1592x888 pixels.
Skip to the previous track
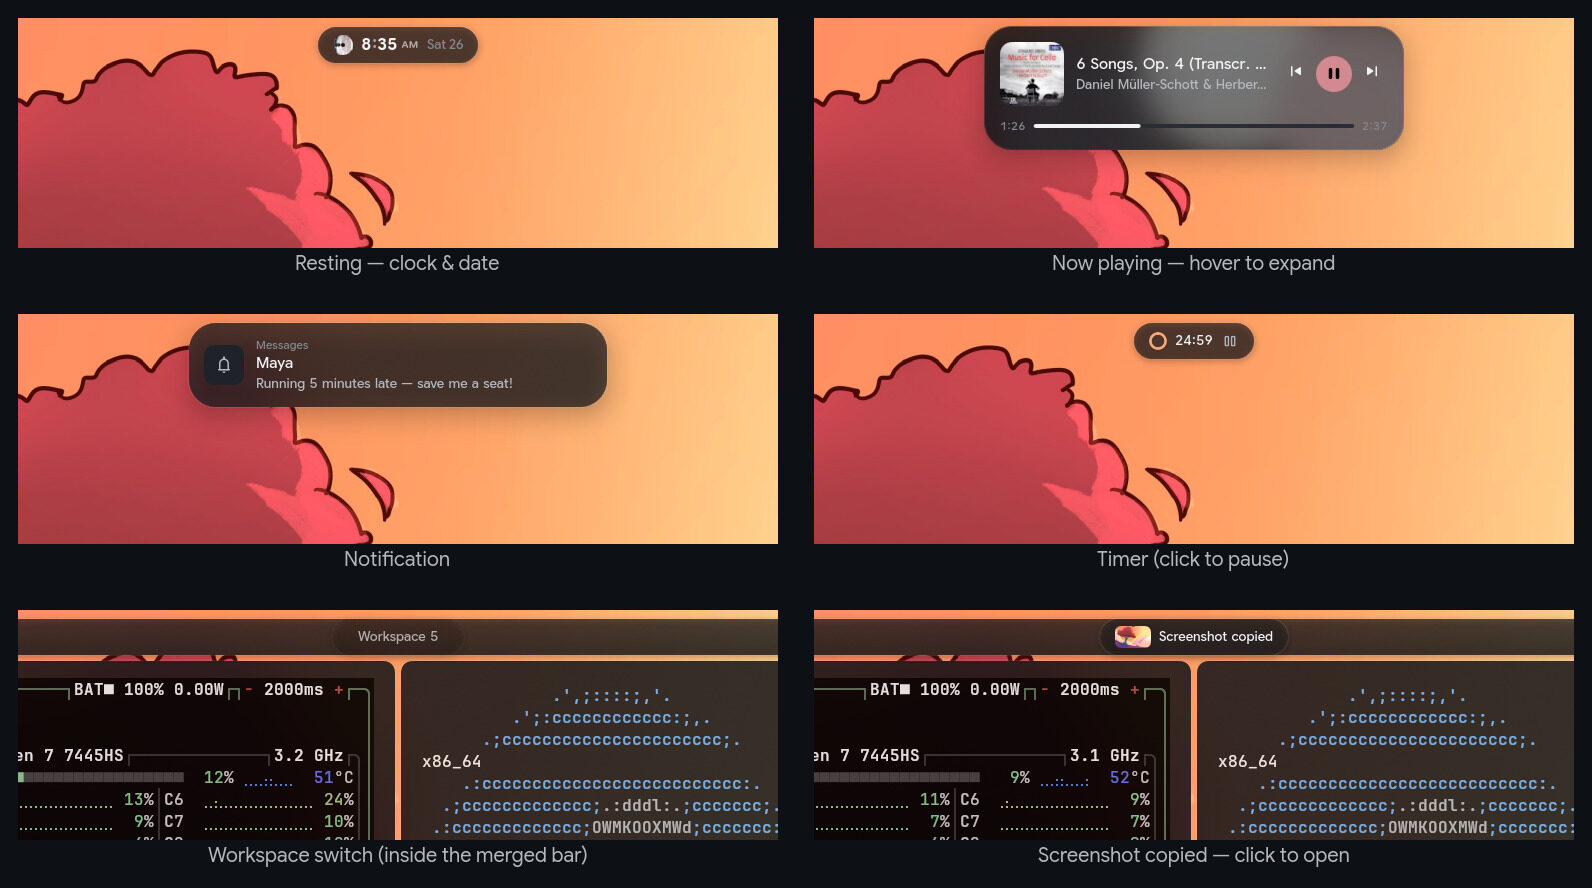coord(1295,72)
